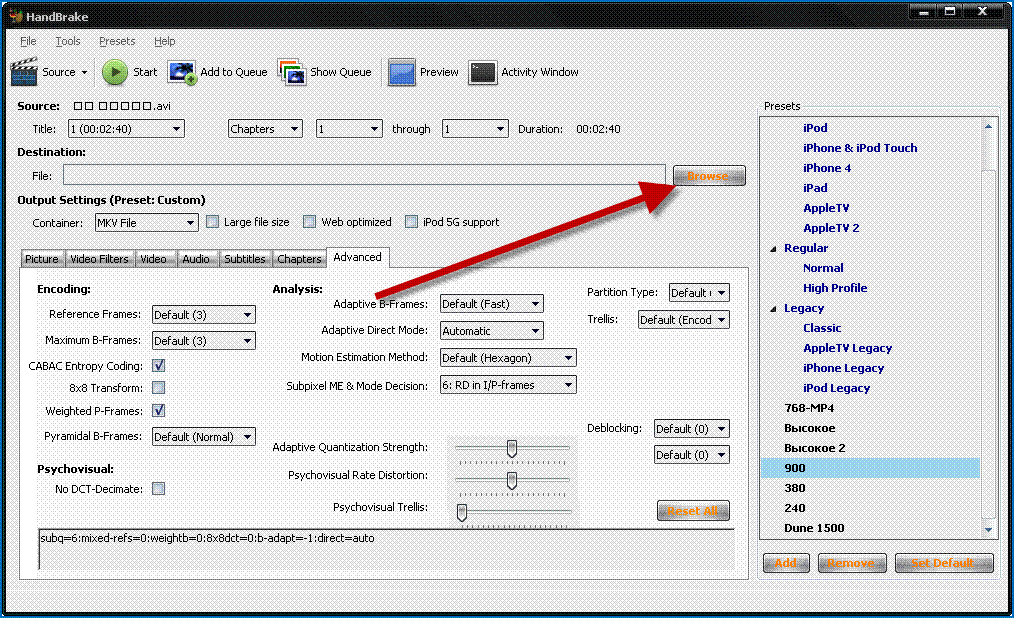Switch to the Video Filters tab
The image size is (1014, 618).
click(99, 259)
